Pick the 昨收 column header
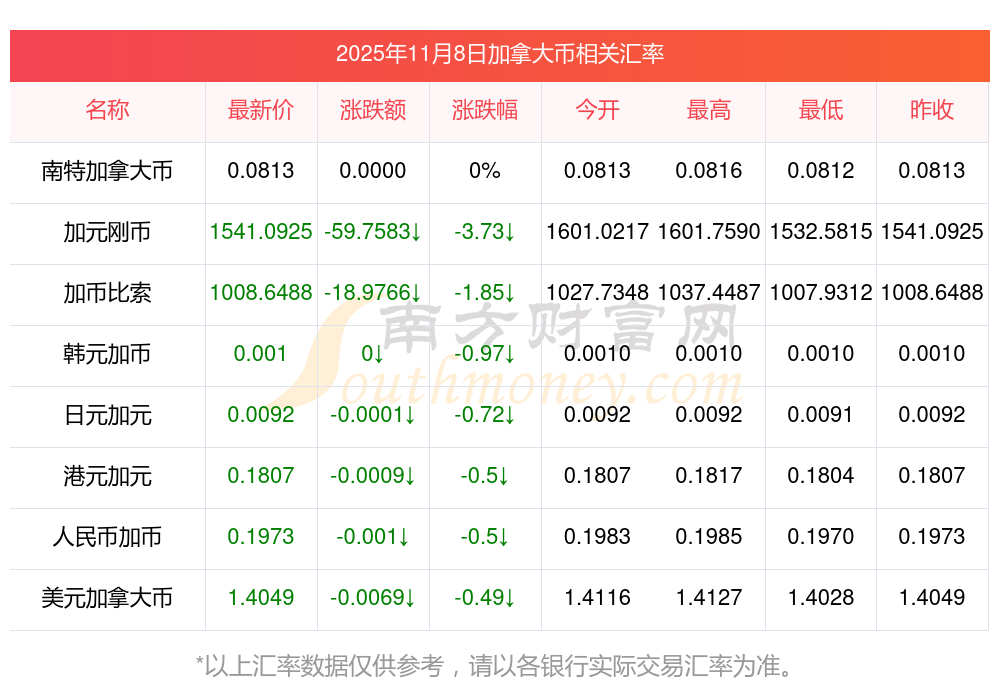Image resolution: width=1000 pixels, height=697 pixels. click(932, 110)
